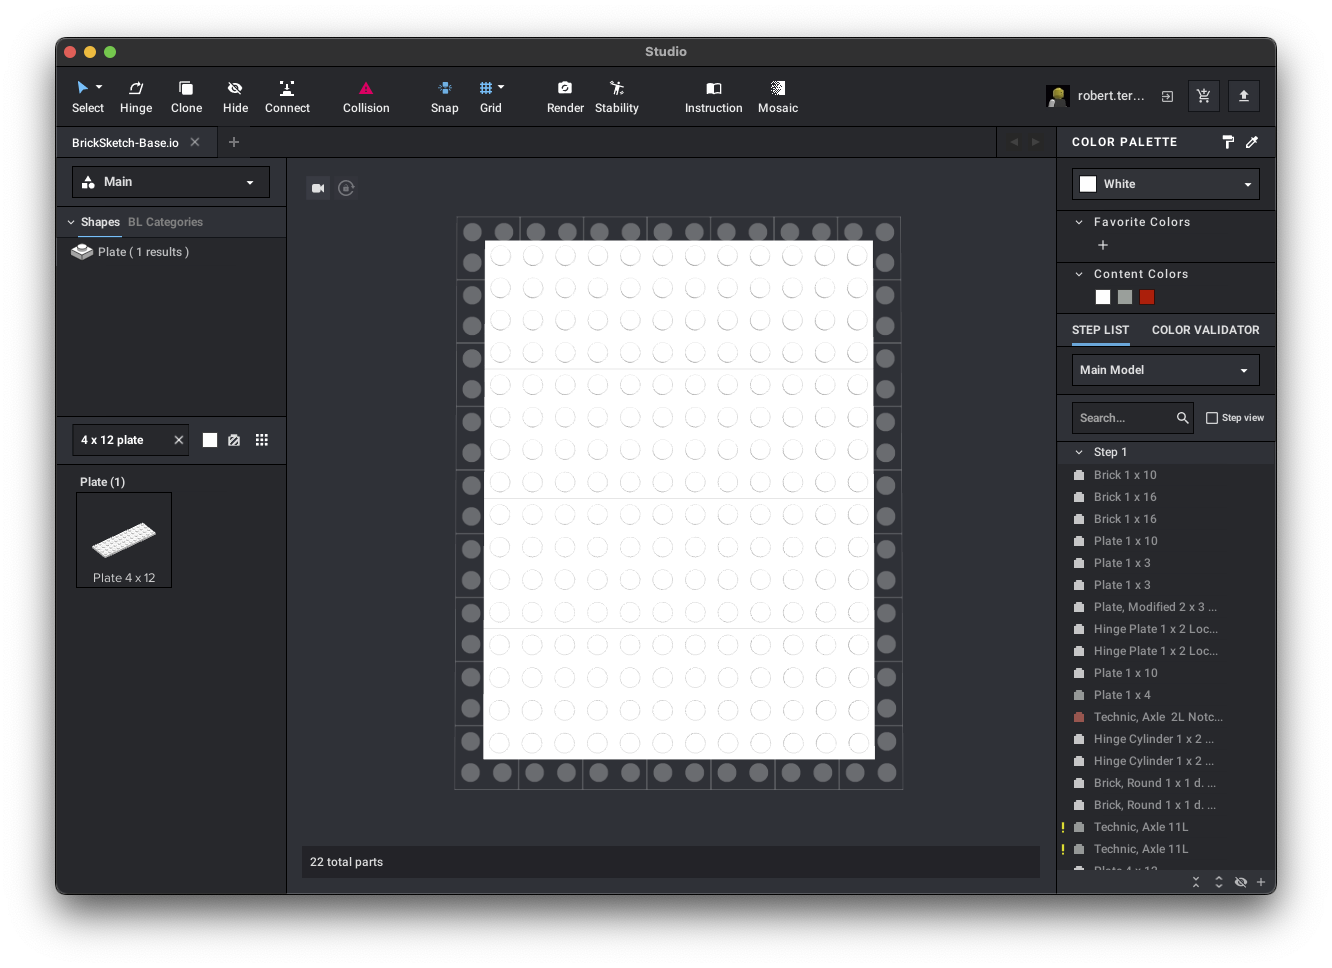This screenshot has width=1332, height=968.
Task: Collapse all steps icon
Action: 1196,882
